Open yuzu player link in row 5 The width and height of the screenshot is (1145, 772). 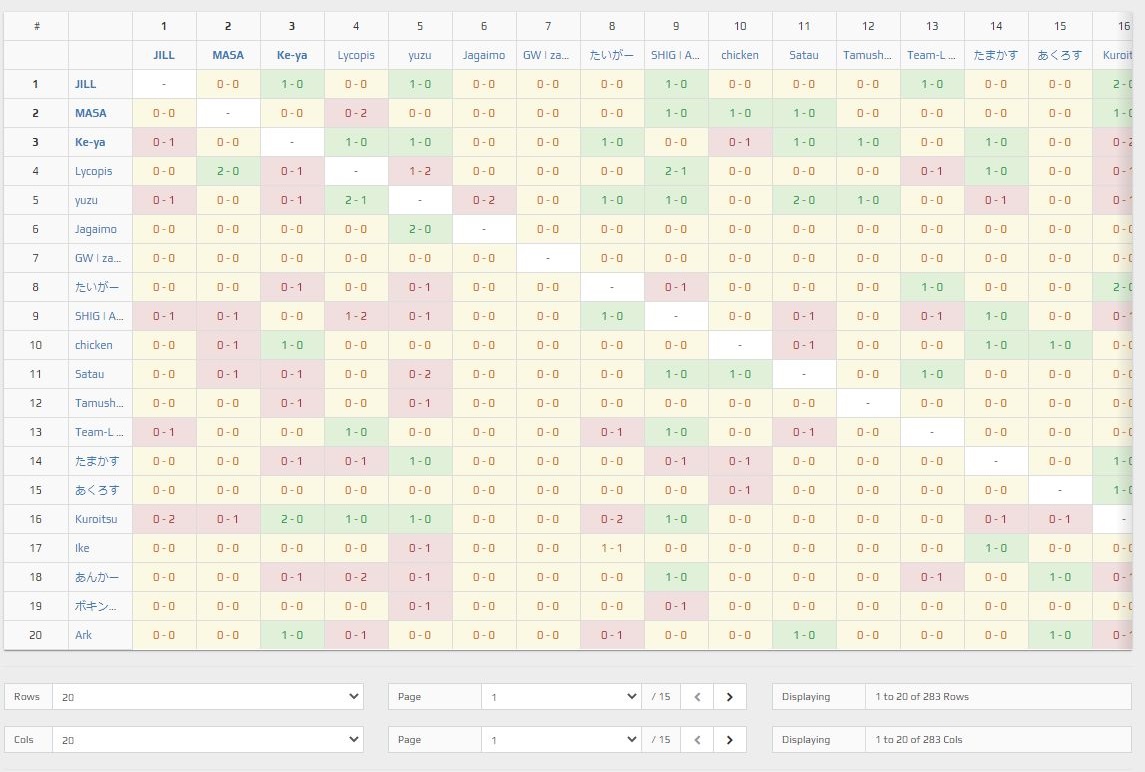click(86, 200)
